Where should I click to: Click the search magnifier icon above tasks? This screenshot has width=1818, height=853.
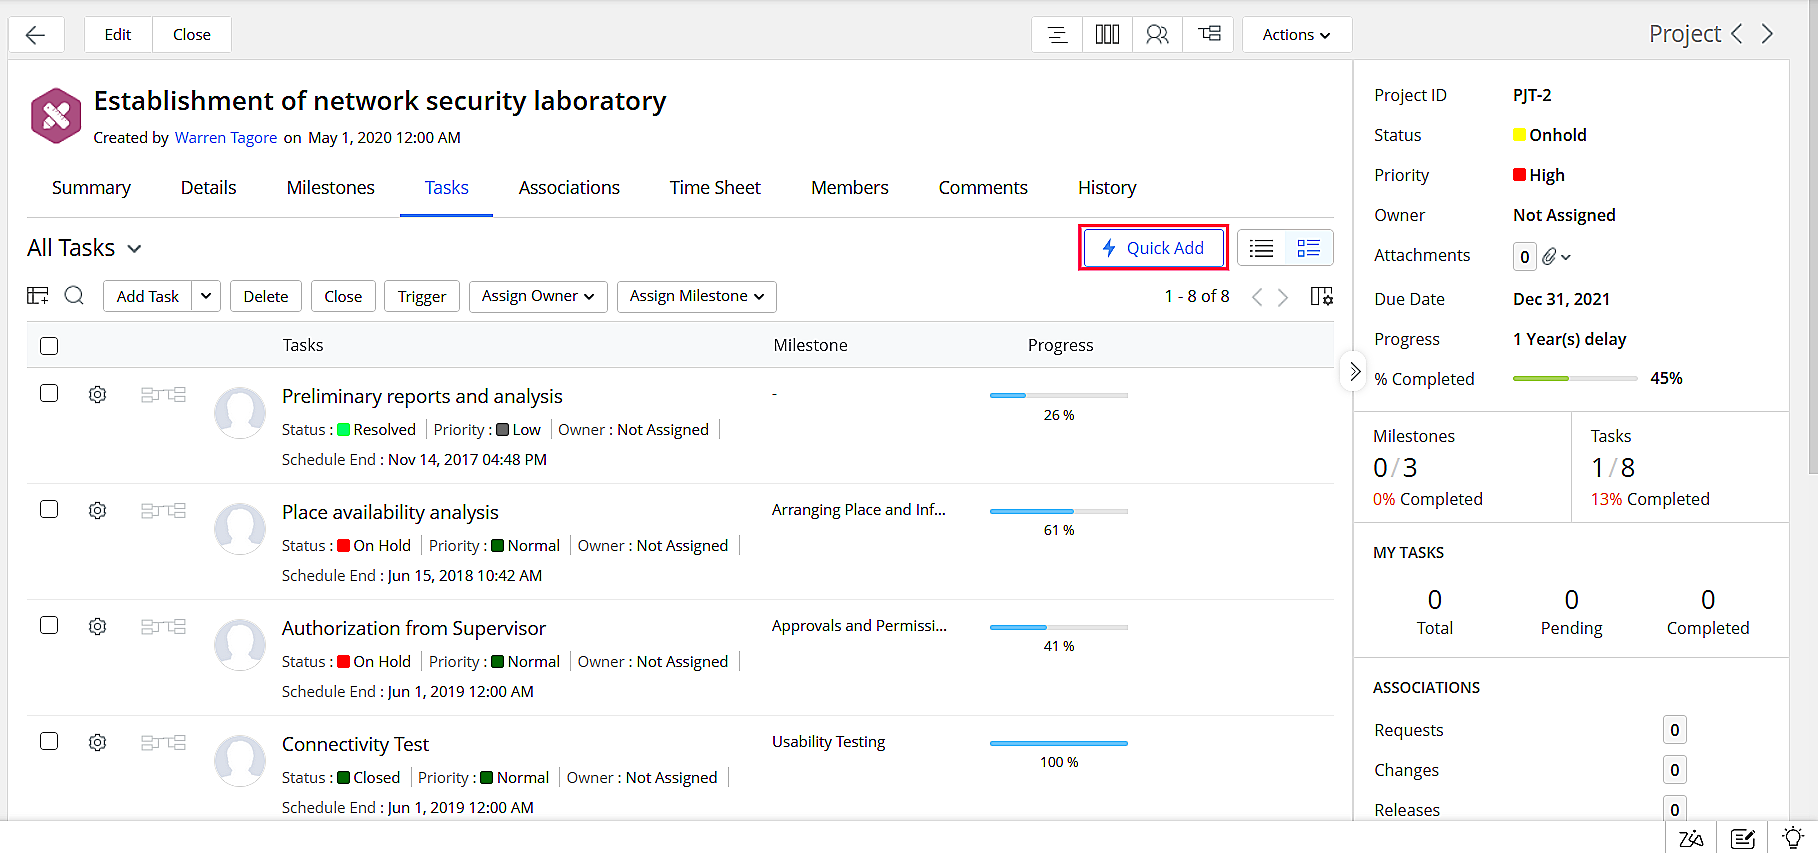pyautogui.click(x=74, y=296)
